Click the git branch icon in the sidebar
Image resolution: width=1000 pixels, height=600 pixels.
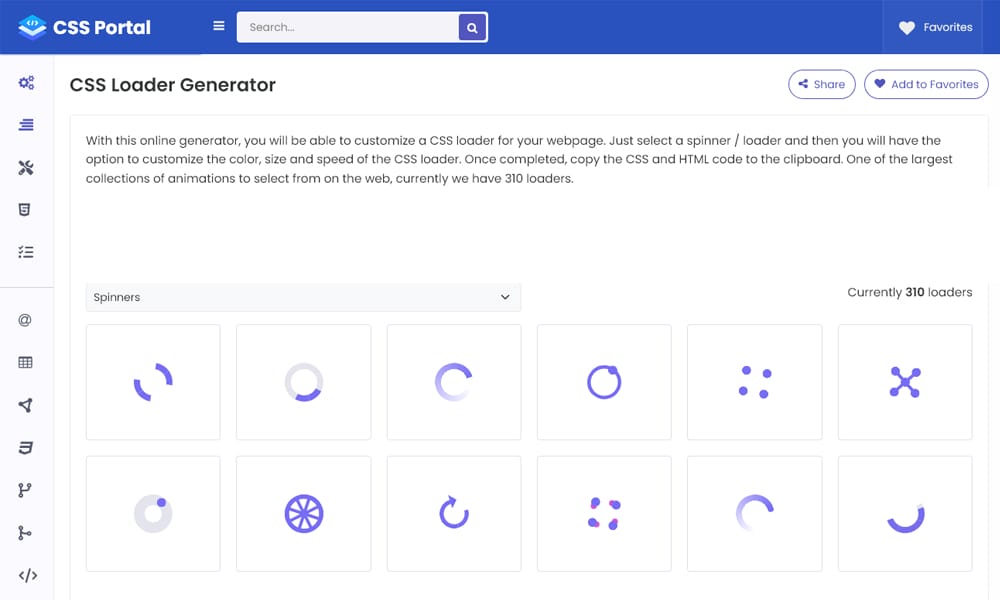(x=27, y=489)
